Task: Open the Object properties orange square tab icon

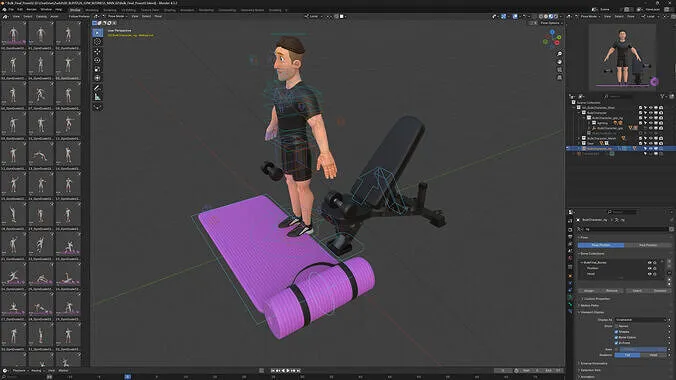Action: (570, 276)
